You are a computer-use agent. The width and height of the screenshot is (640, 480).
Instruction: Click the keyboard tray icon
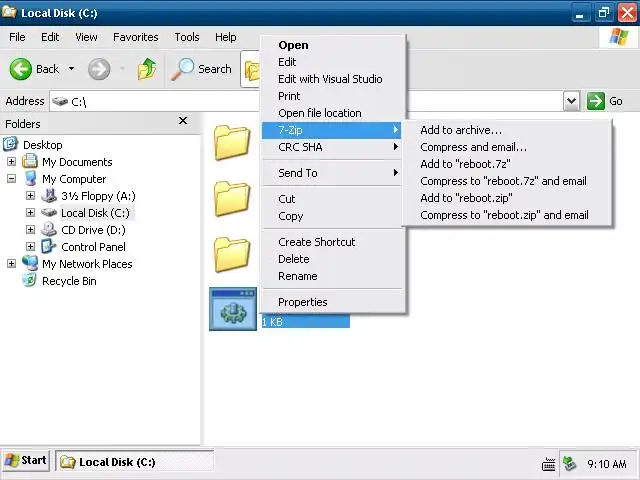[548, 464]
